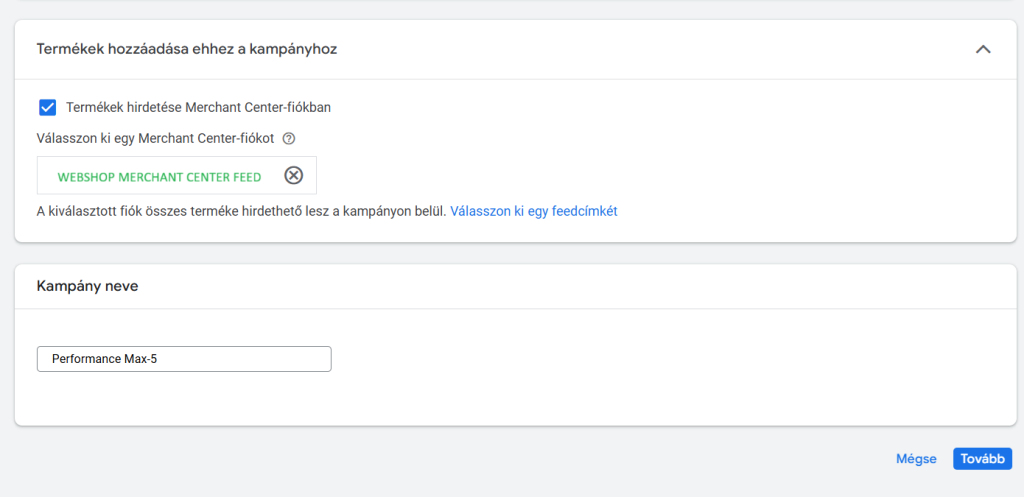1024x497 pixels.
Task: Collapse the Termékek hozzáadása section chevron
Action: [x=983, y=49]
